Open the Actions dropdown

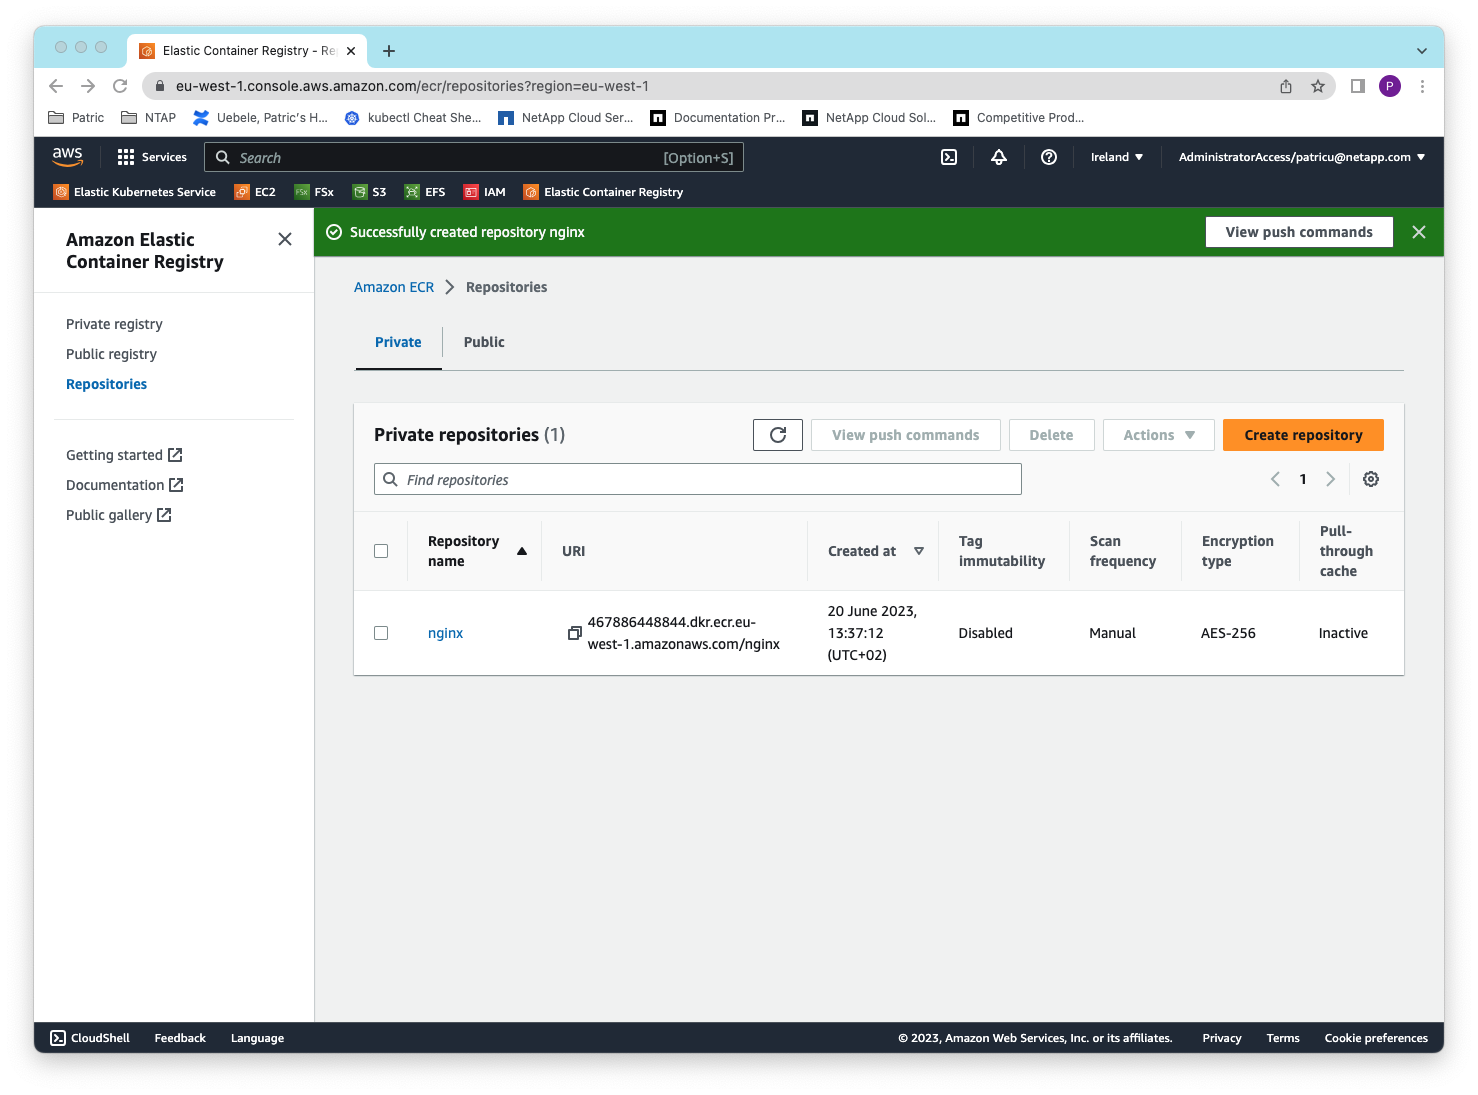click(1157, 434)
